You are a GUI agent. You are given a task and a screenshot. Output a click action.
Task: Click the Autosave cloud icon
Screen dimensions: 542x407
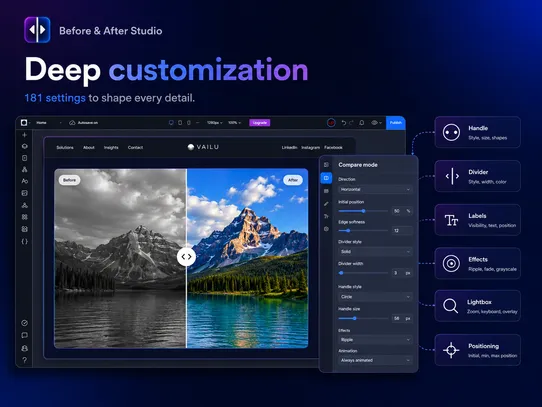pyautogui.click(x=72, y=123)
